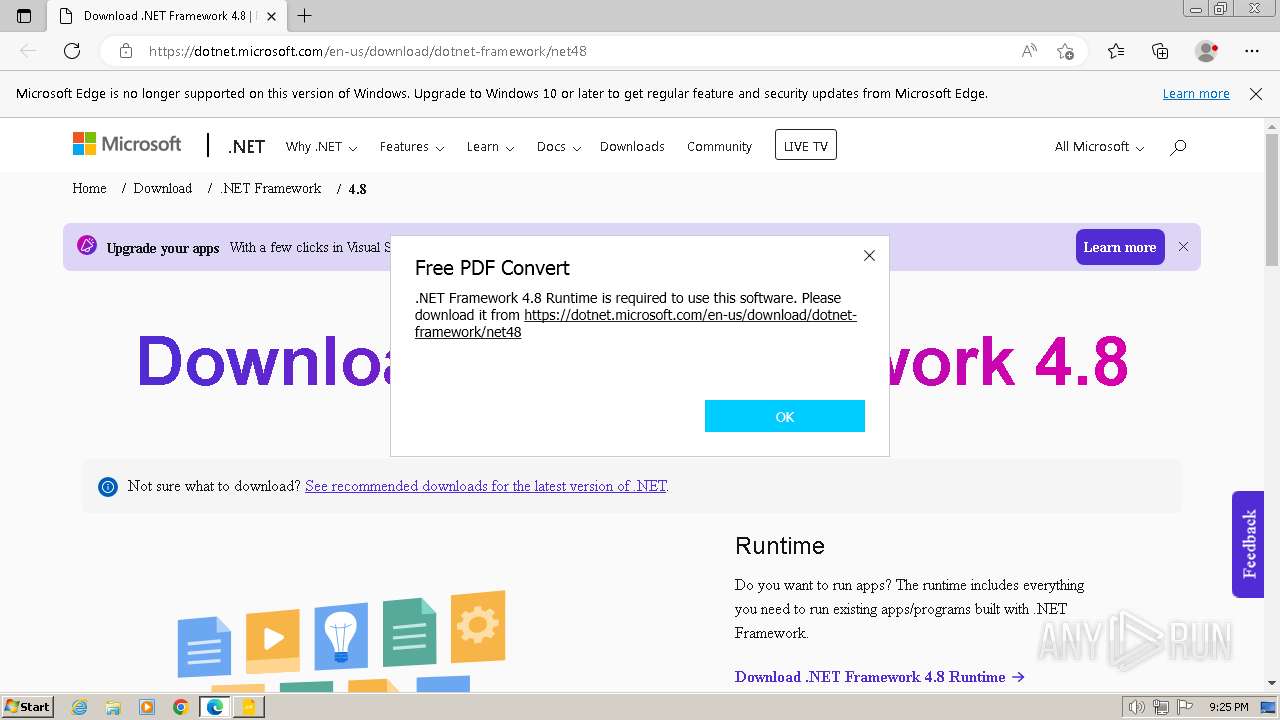
Task: Expand the Docs menu
Action: pos(558,147)
